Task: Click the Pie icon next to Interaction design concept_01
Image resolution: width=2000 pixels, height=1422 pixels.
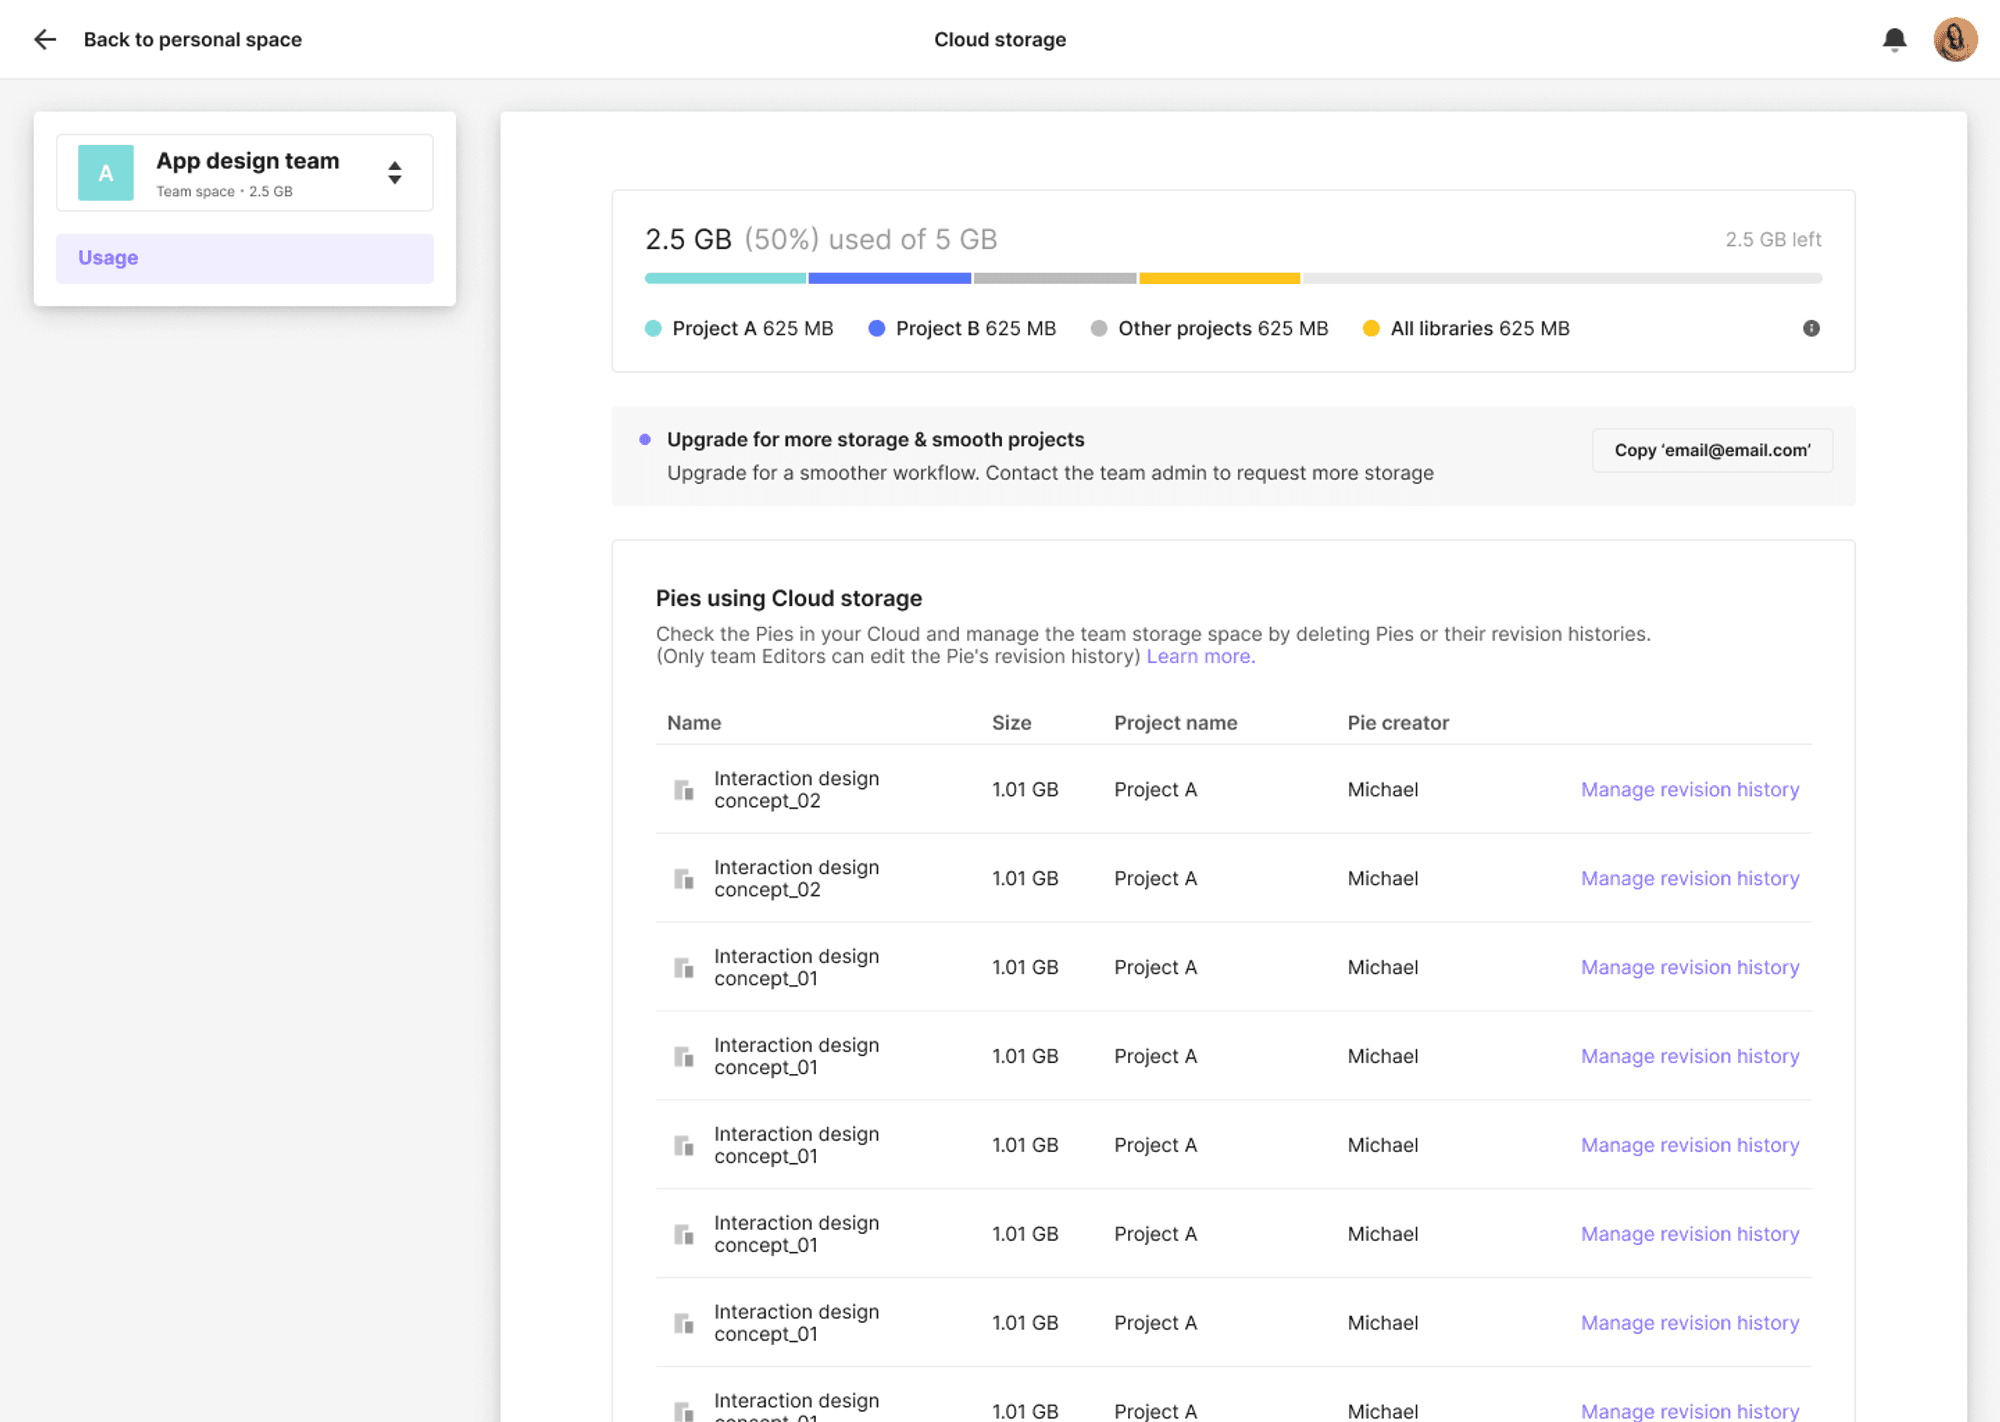Action: click(684, 967)
